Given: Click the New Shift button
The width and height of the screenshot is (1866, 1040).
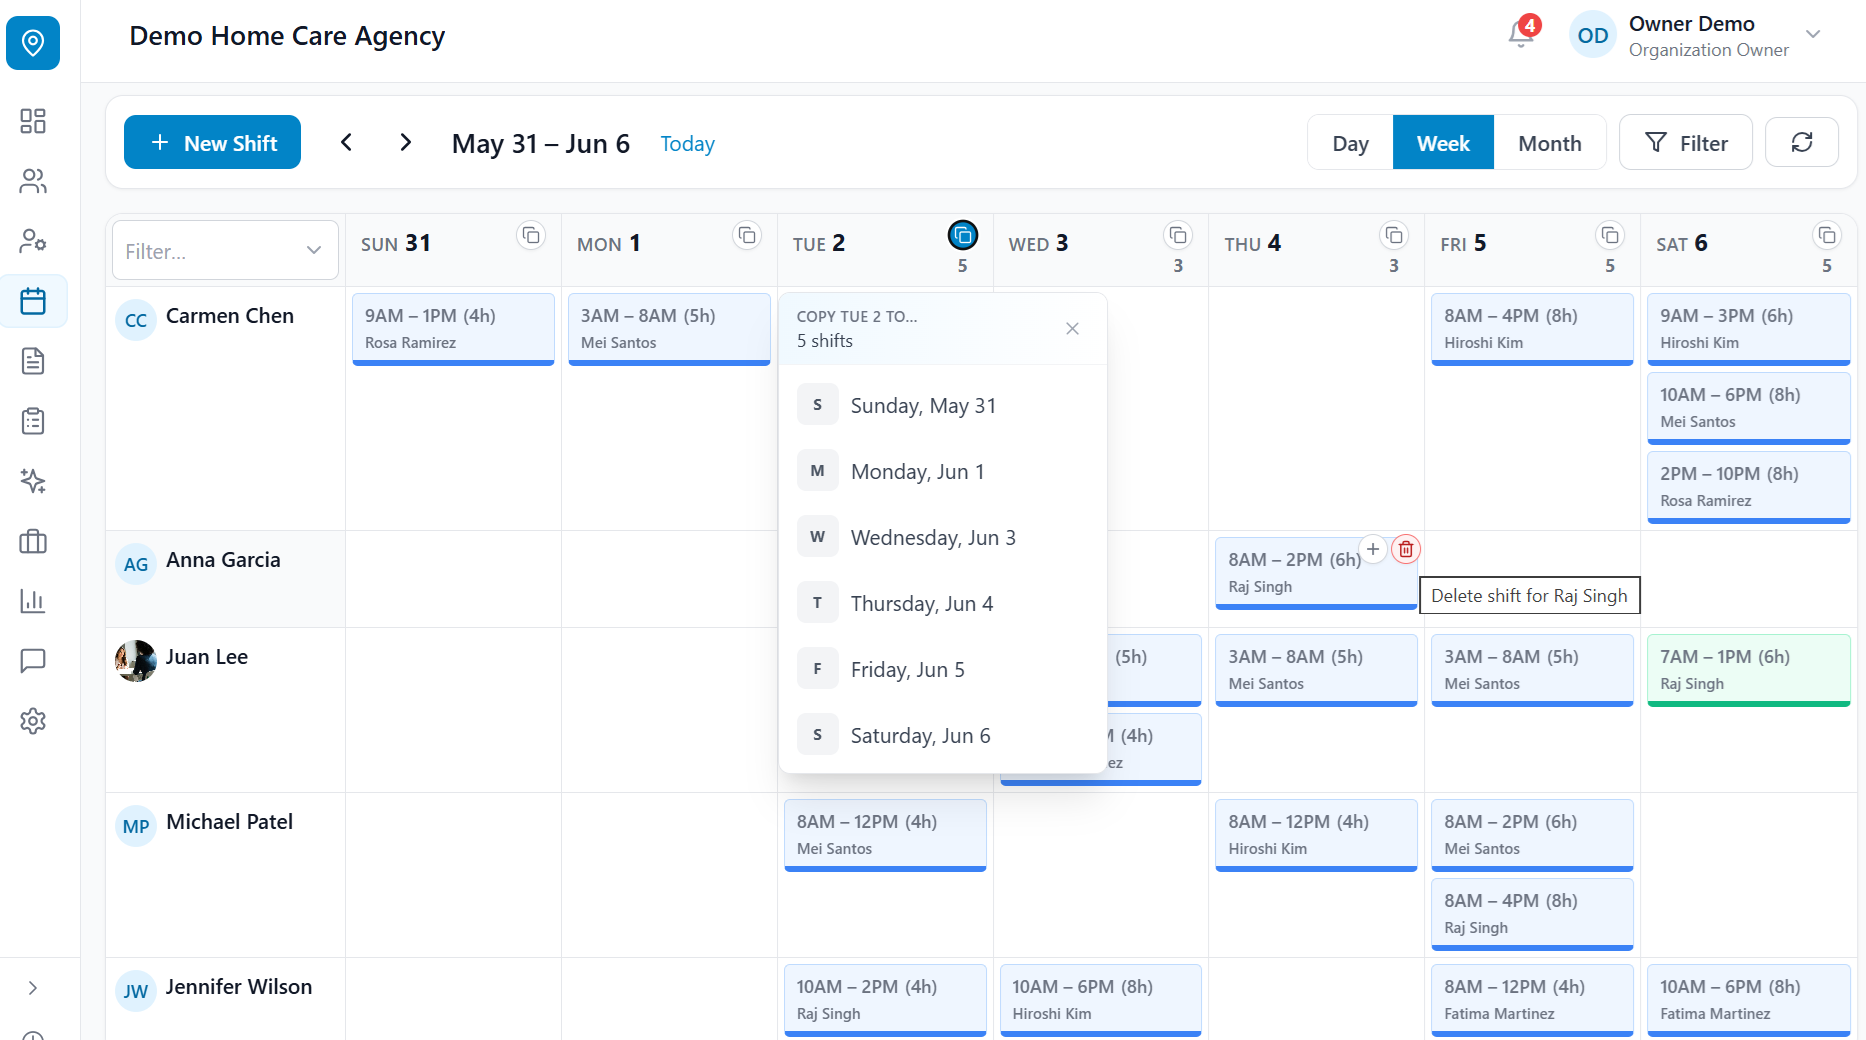Looking at the screenshot, I should 212,142.
